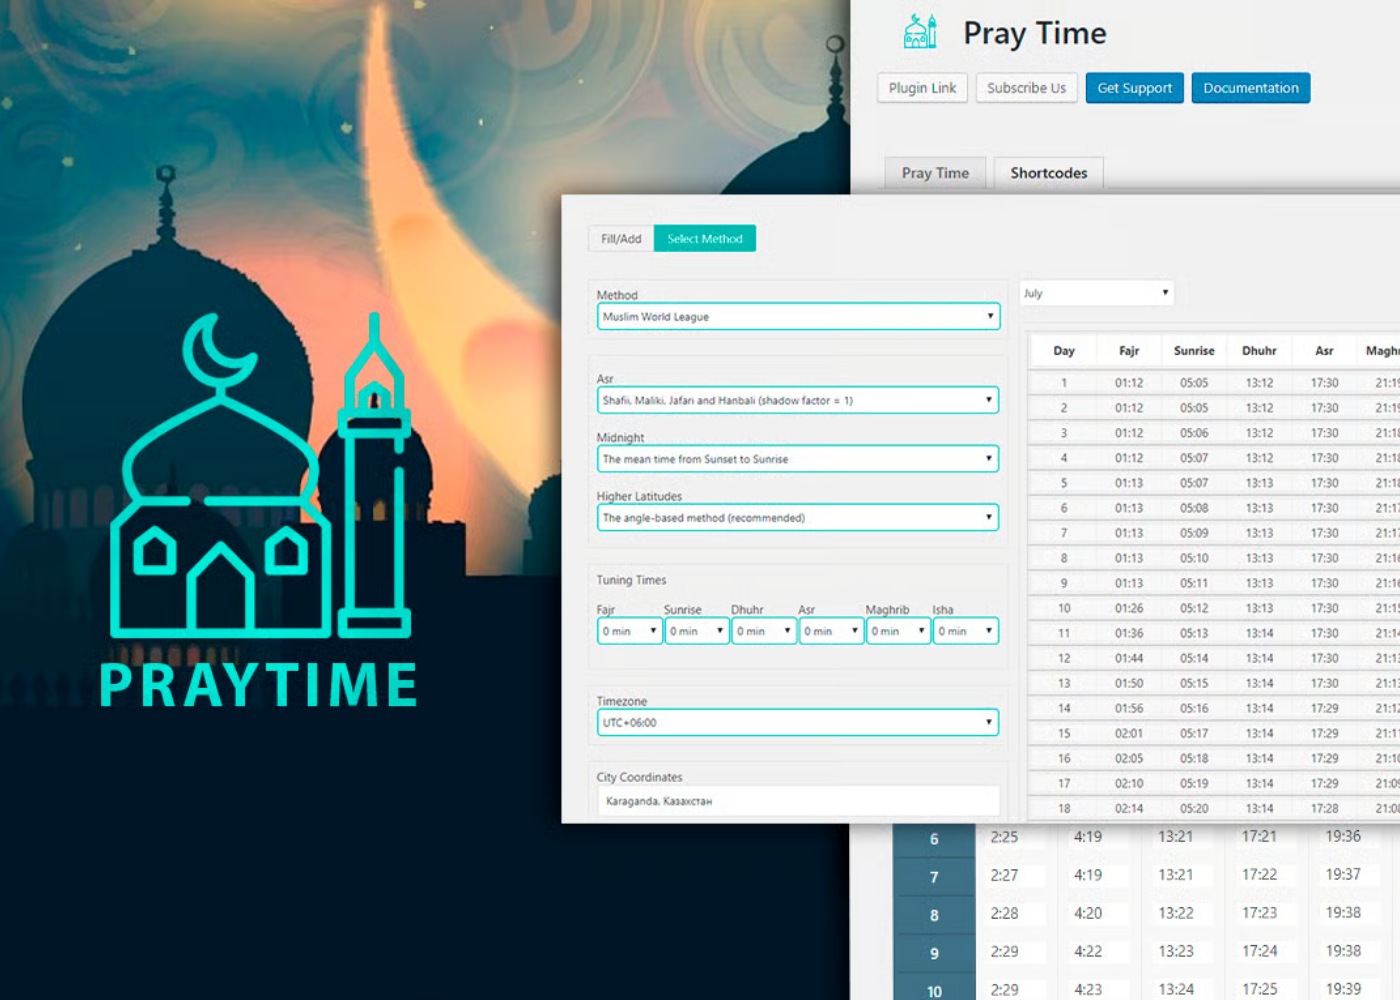Open the Asr calculation dropdown

coord(798,400)
